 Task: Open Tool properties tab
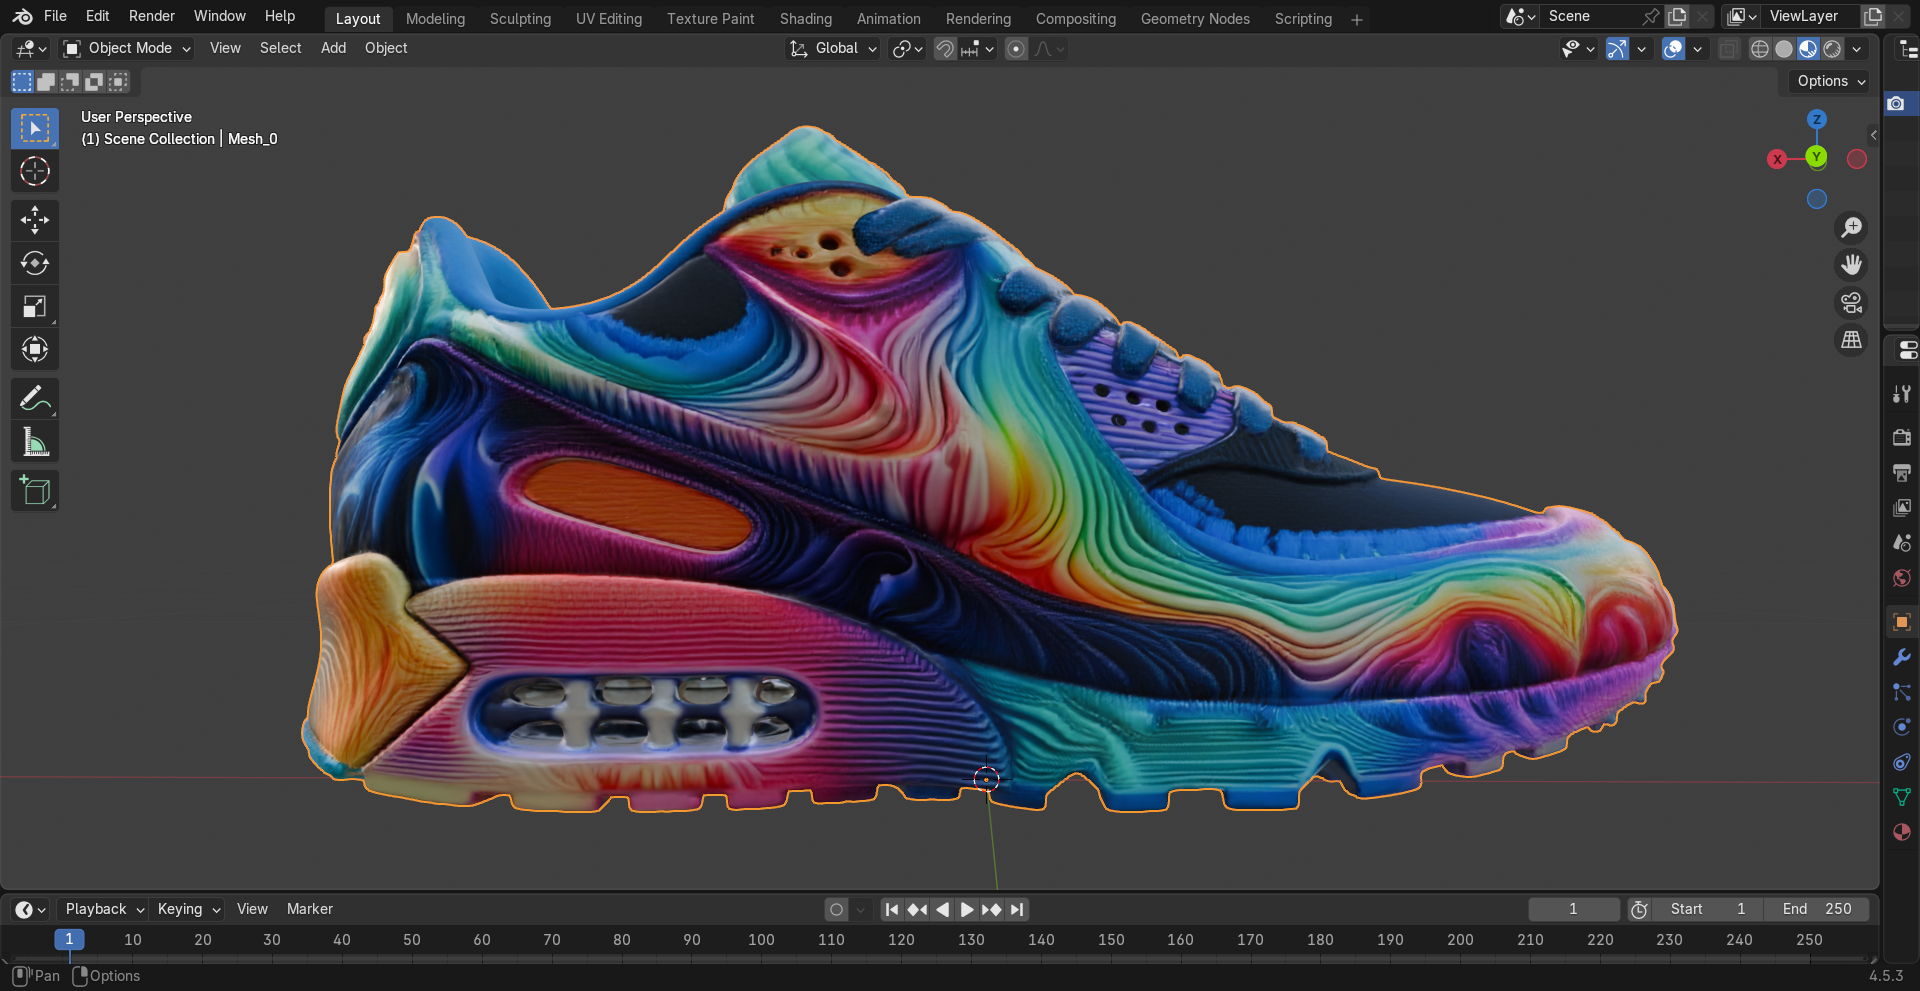[1902, 394]
